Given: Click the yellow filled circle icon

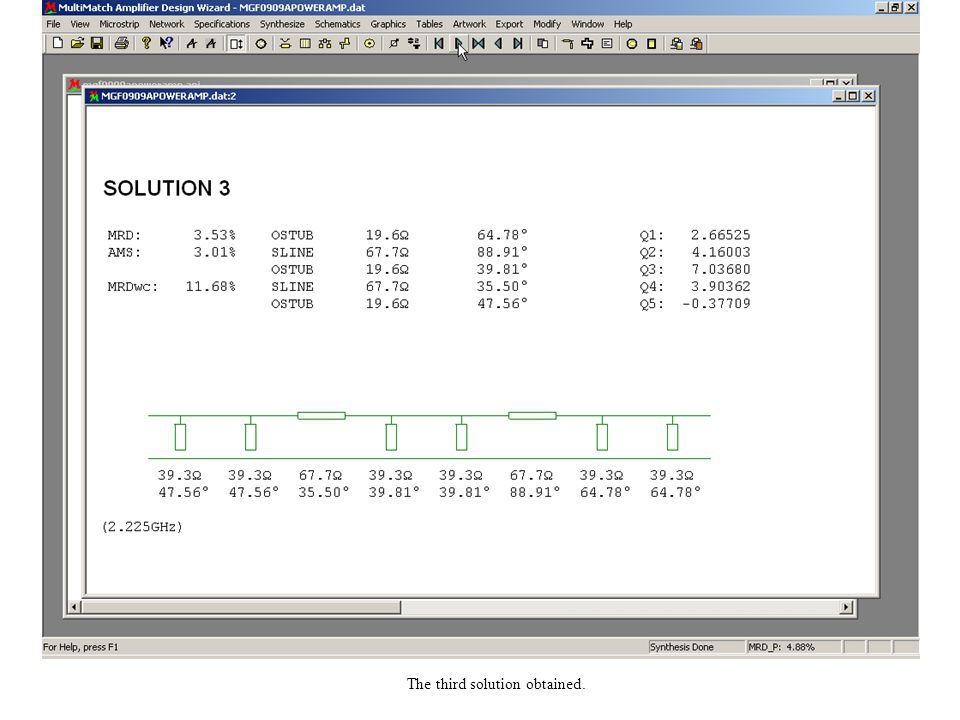Looking at the screenshot, I should 632,43.
